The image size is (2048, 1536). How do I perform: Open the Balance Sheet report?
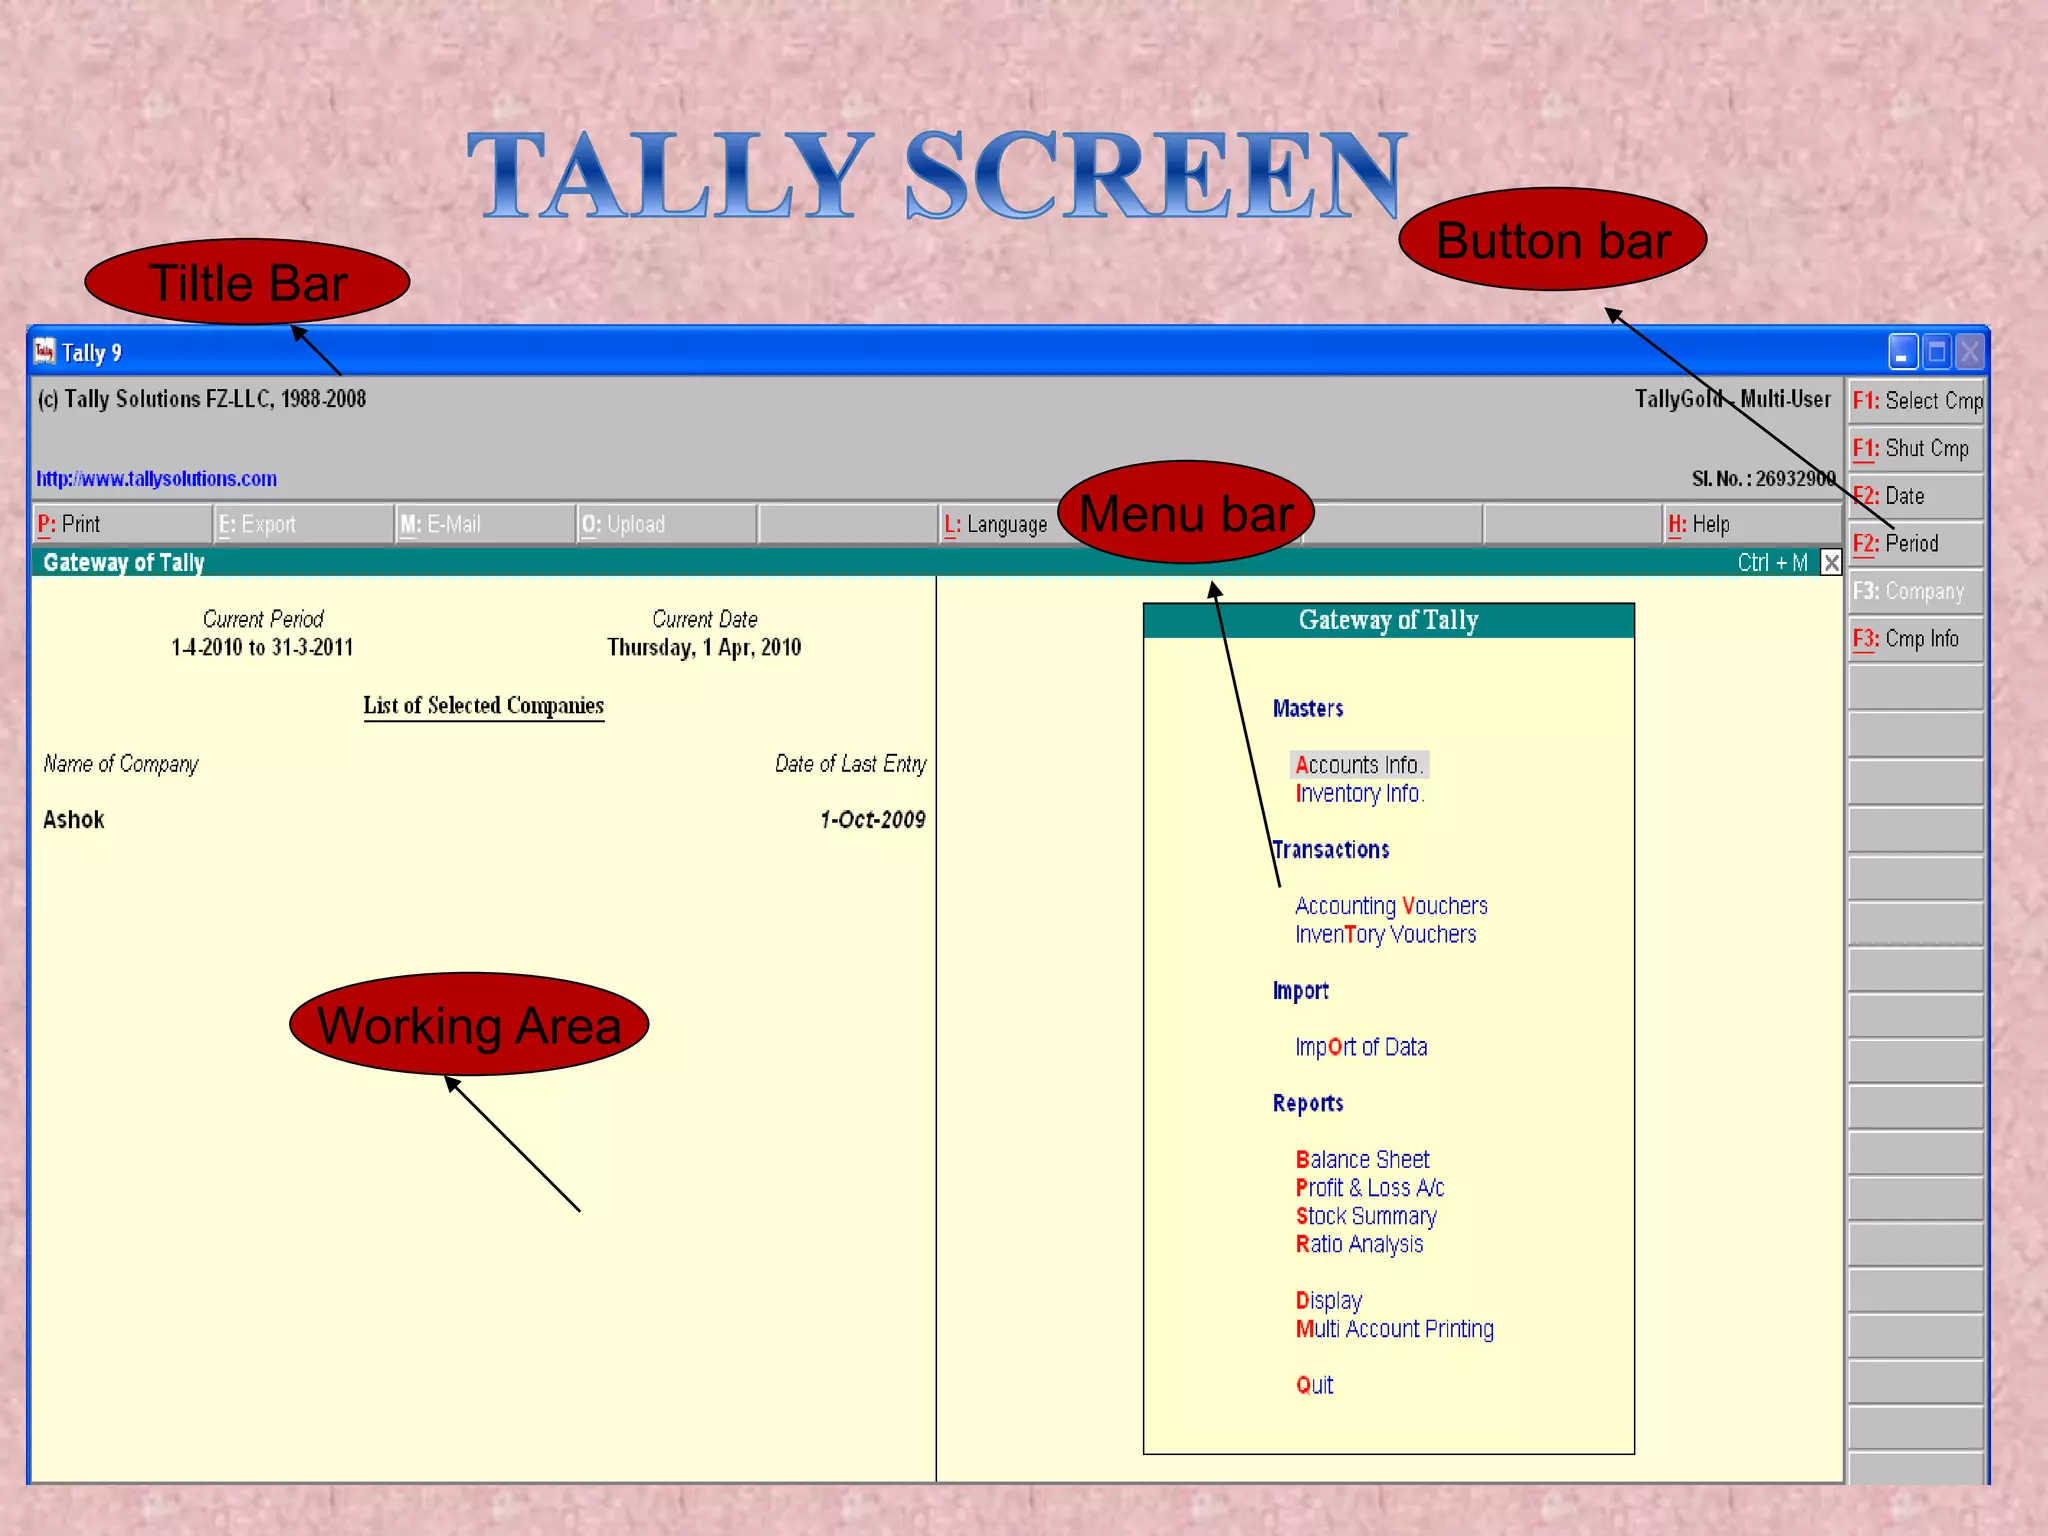pyautogui.click(x=1362, y=1160)
